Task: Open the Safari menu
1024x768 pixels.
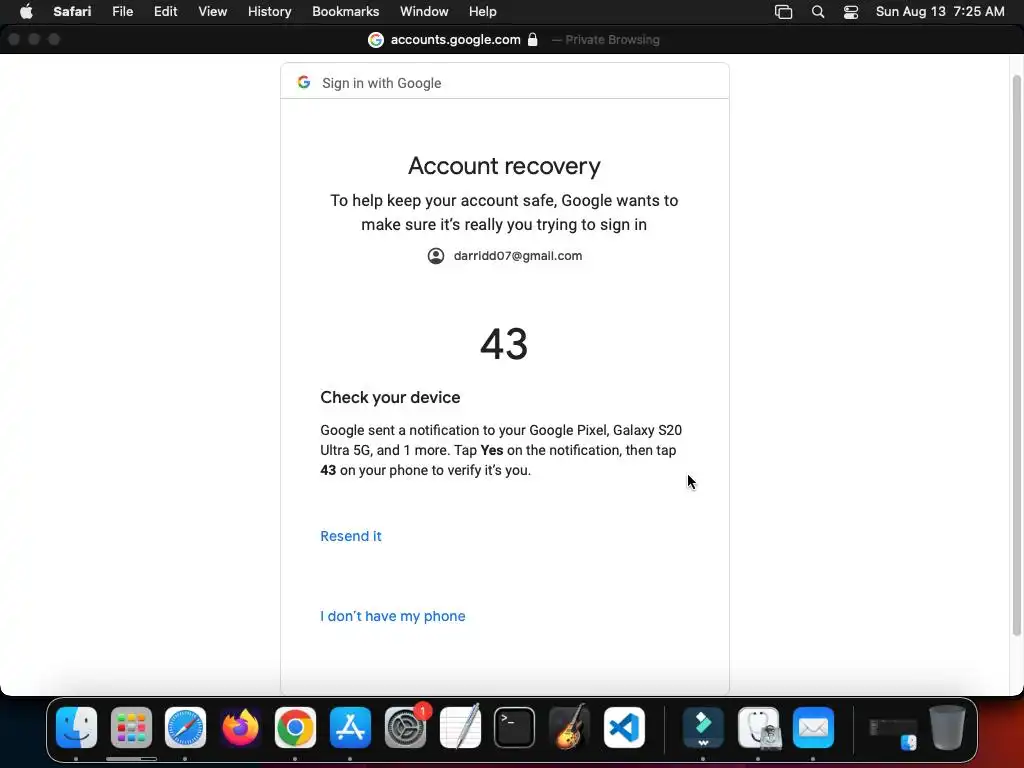Action: coord(72,12)
